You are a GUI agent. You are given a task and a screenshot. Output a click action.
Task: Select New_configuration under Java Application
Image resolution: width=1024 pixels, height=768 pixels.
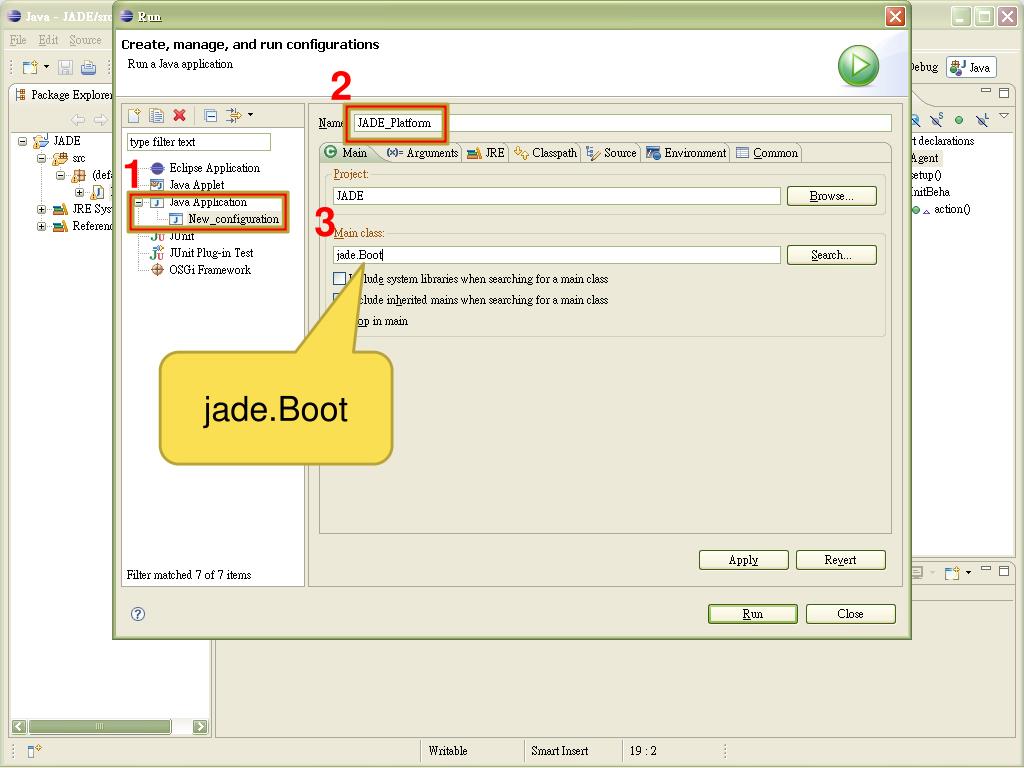click(233, 219)
